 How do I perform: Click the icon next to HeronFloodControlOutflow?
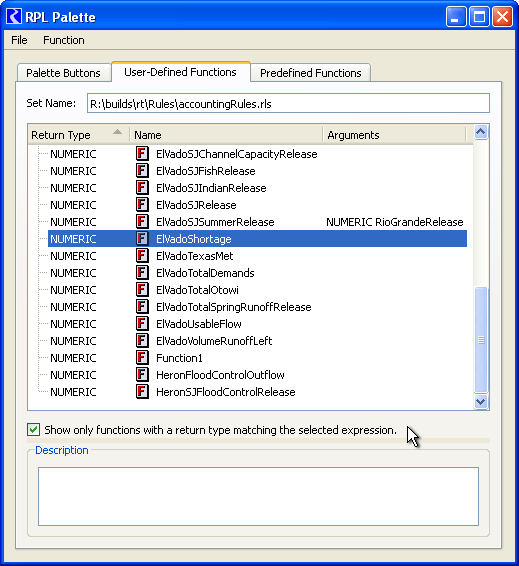pos(142,375)
